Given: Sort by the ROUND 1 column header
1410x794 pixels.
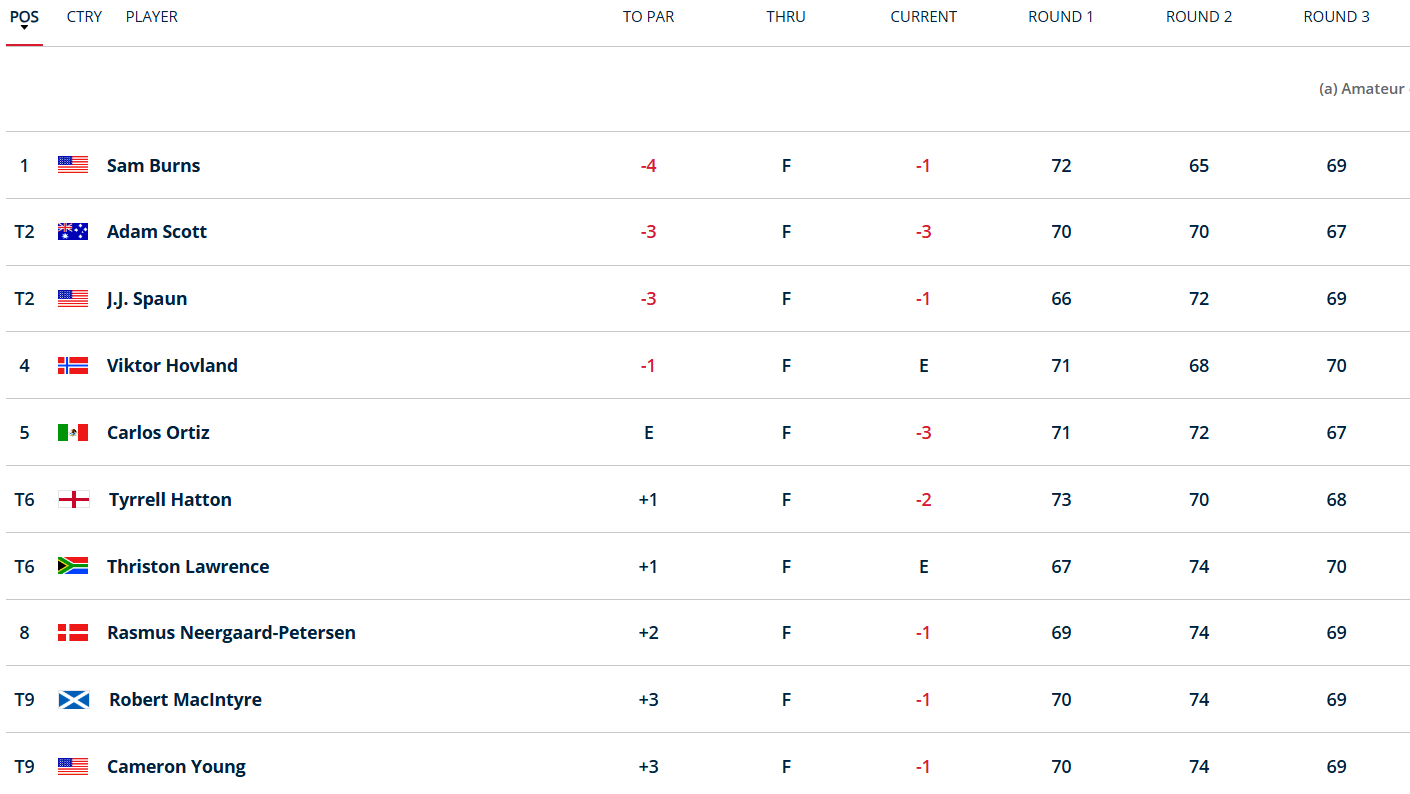Looking at the screenshot, I should (x=1061, y=17).
